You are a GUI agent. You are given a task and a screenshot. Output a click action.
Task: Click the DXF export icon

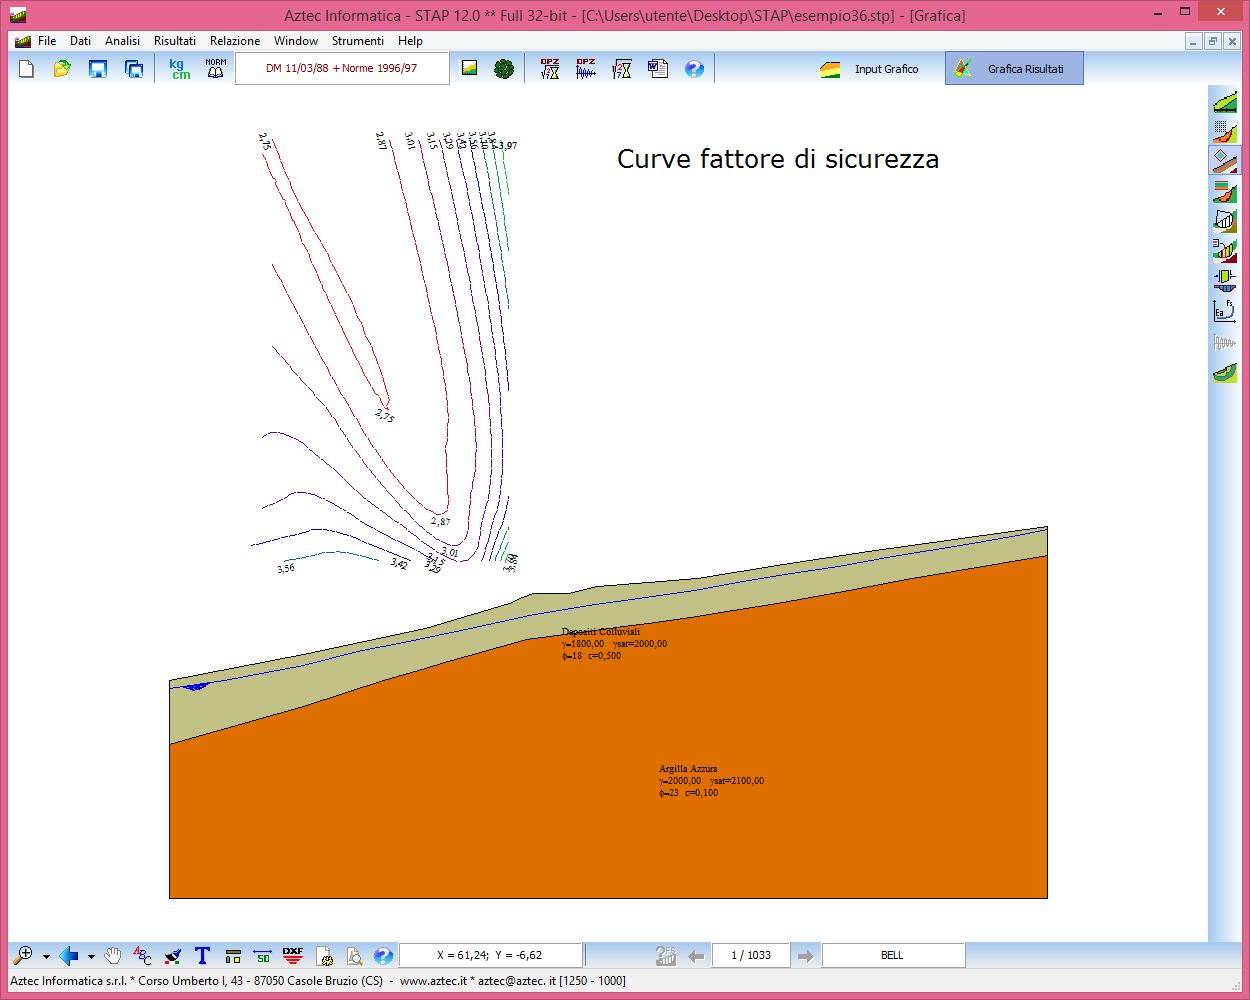(x=292, y=956)
